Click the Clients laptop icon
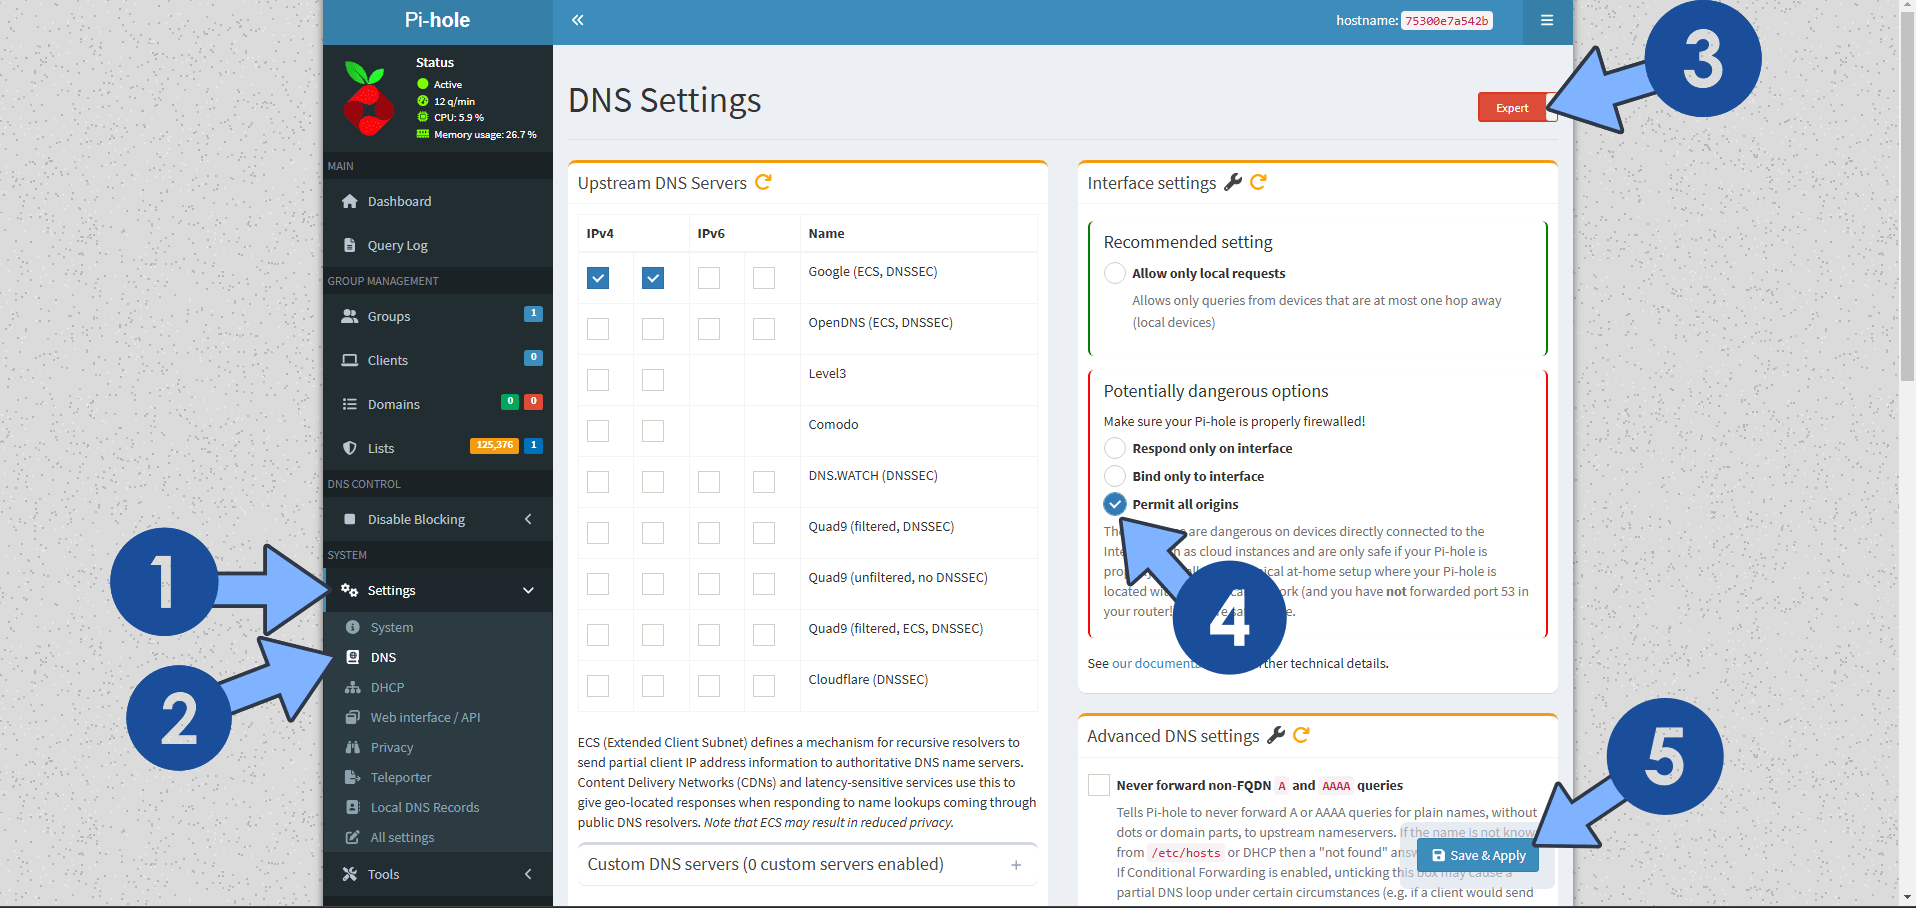 click(x=350, y=360)
